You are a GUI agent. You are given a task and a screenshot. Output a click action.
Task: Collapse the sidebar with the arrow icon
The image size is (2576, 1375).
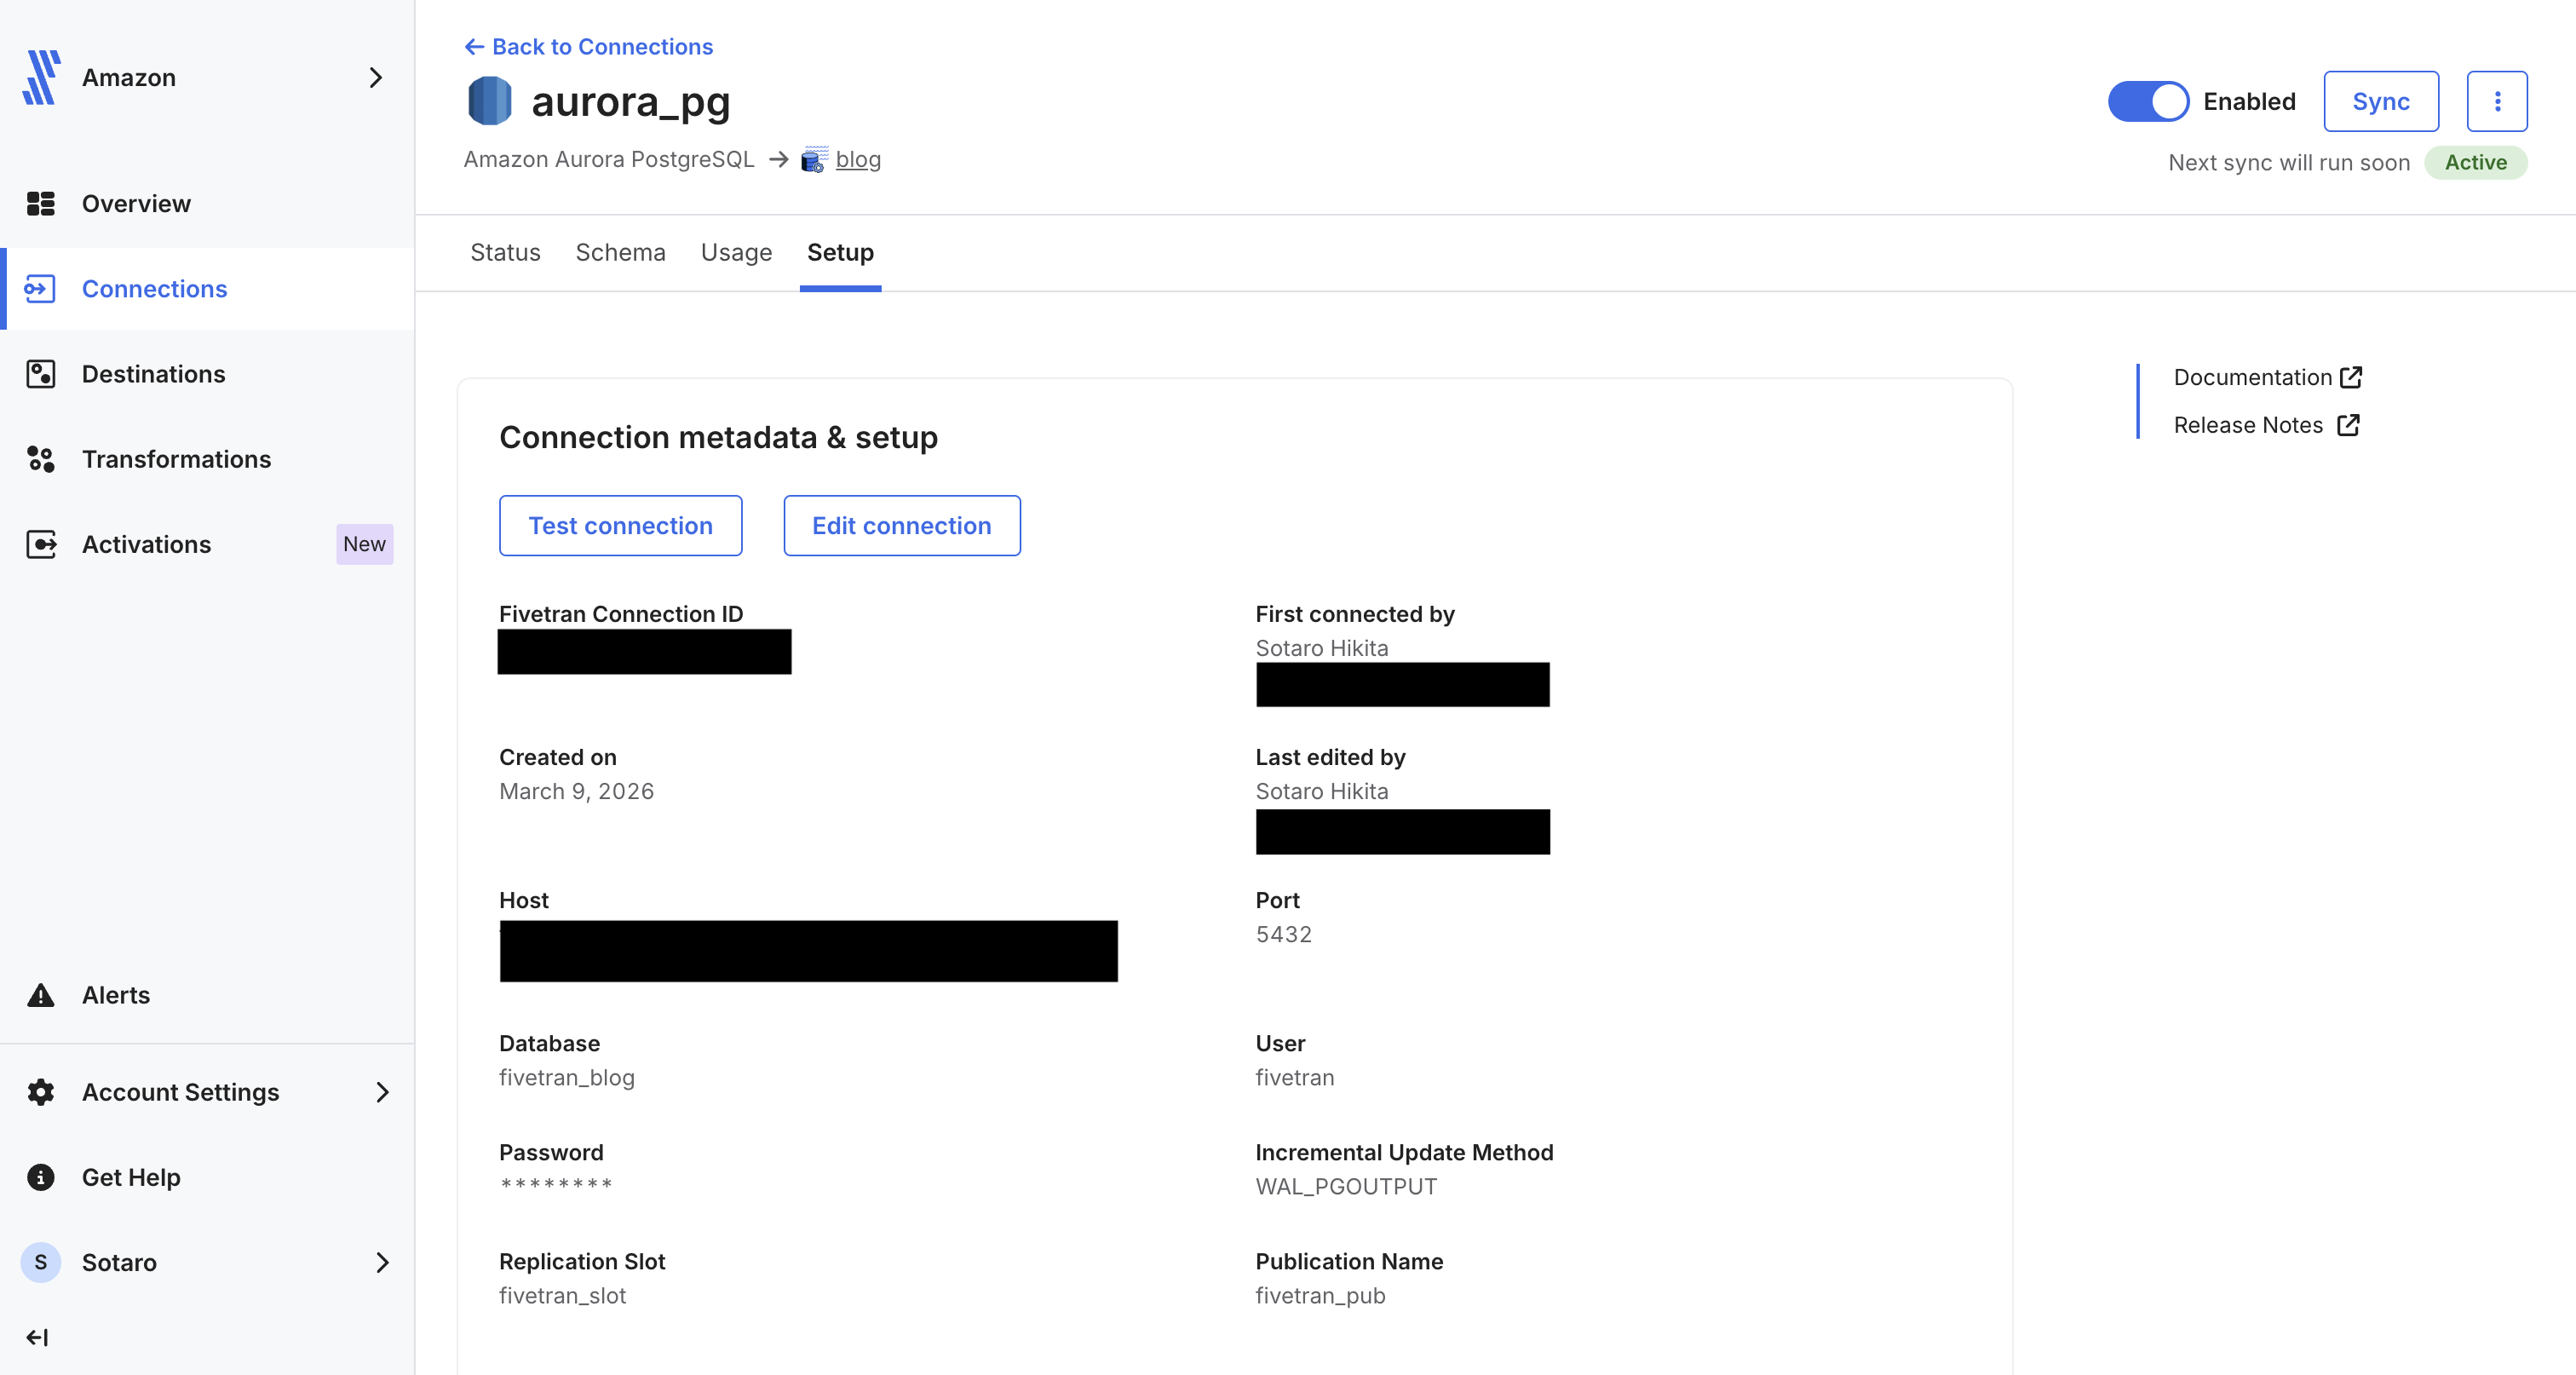tap(37, 1337)
